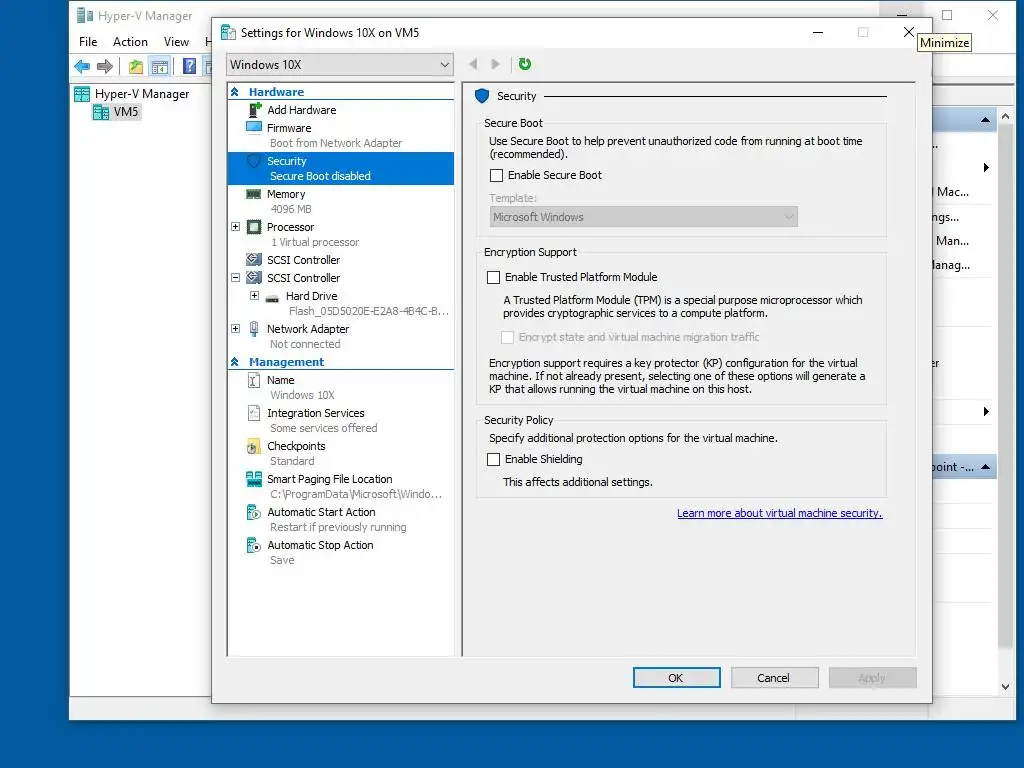Click the Back arrow in Hyper-V Manager toolbar
This screenshot has height=768, width=1024.
(82, 66)
